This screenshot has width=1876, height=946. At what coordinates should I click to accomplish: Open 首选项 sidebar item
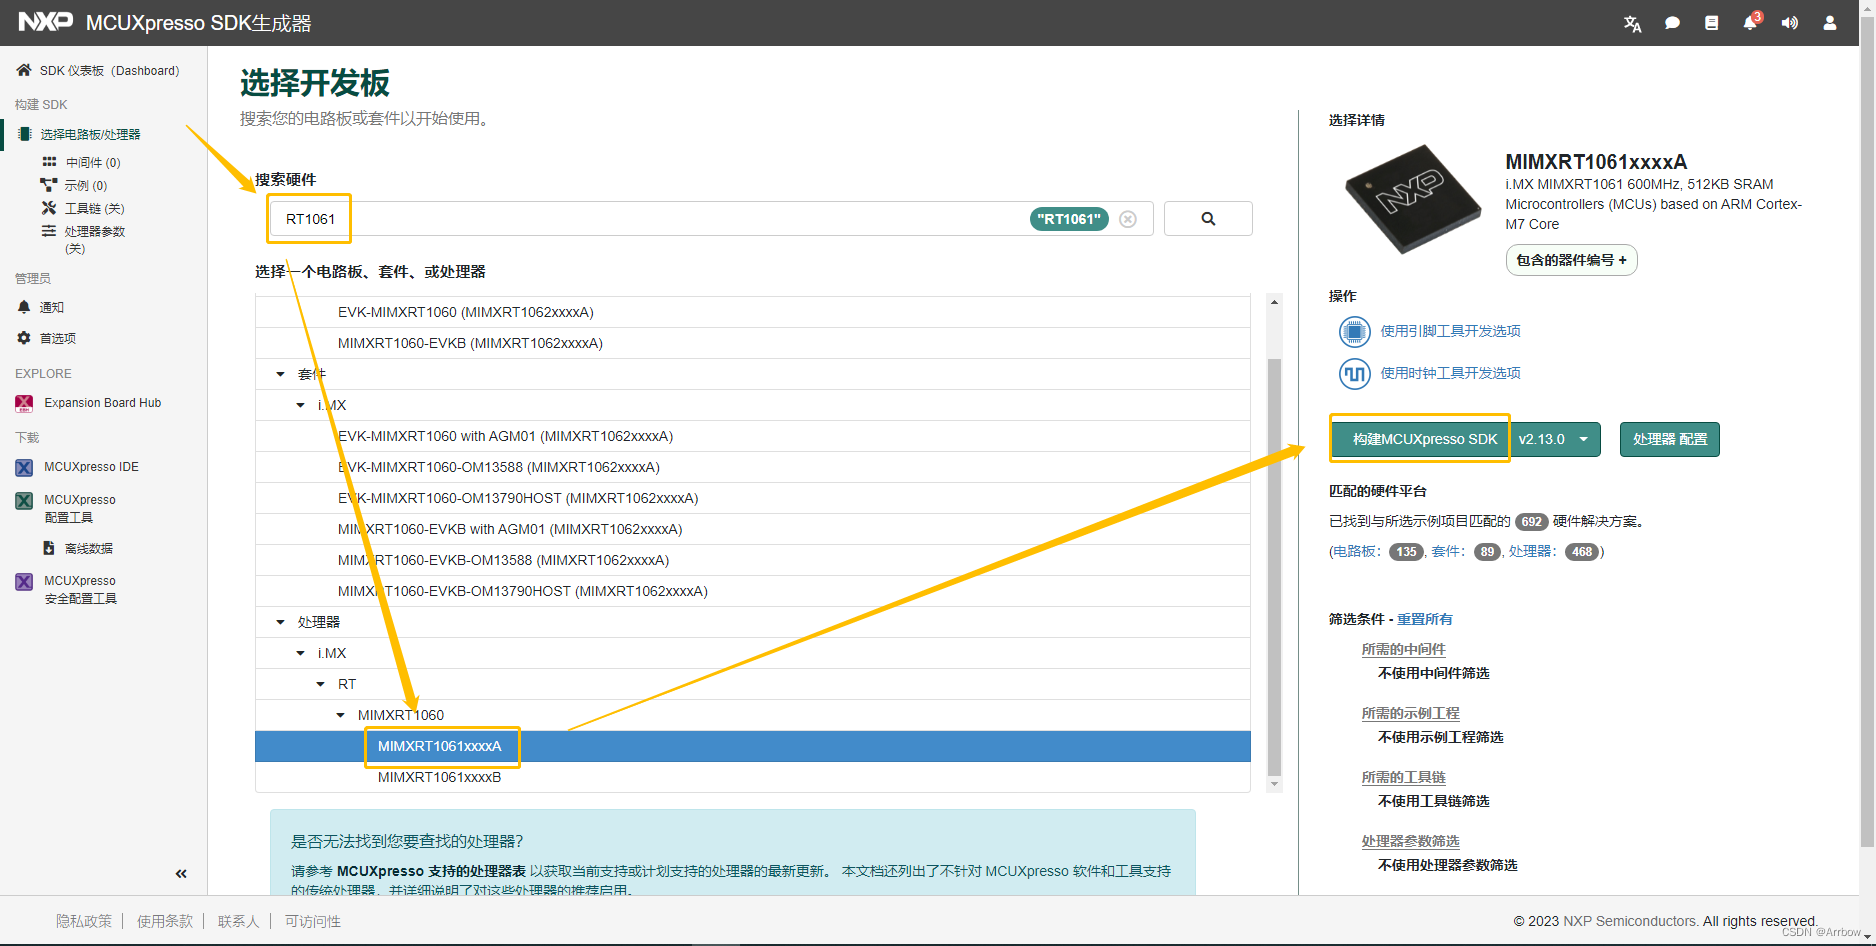pos(58,338)
